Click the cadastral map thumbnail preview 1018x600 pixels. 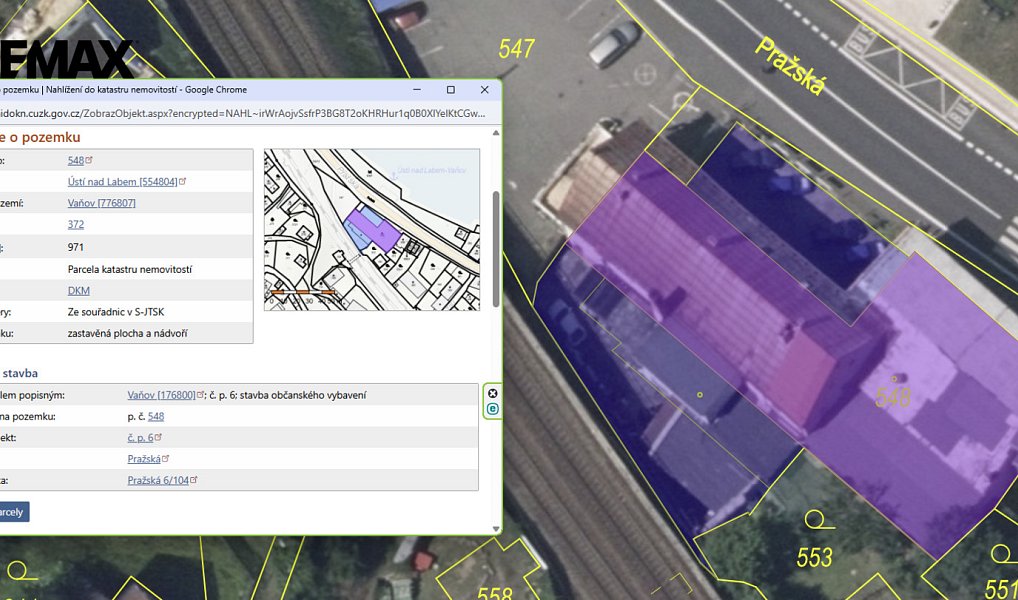371,230
